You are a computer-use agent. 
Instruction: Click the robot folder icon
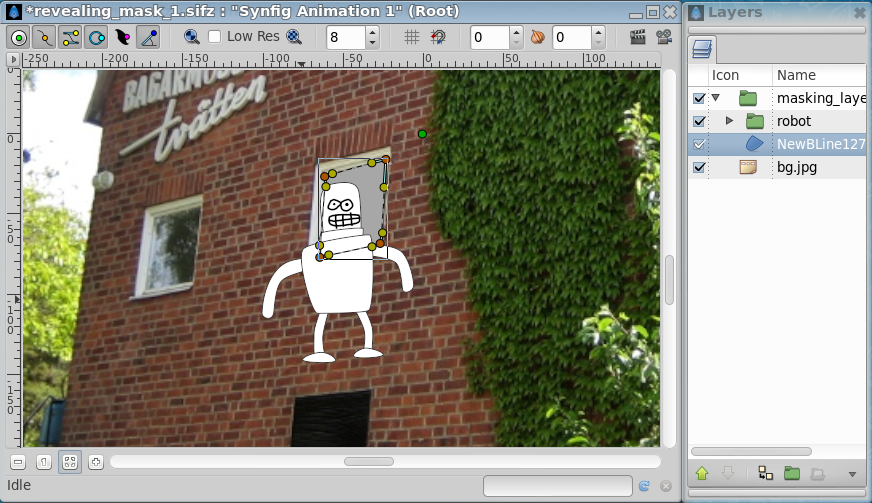tap(755, 121)
